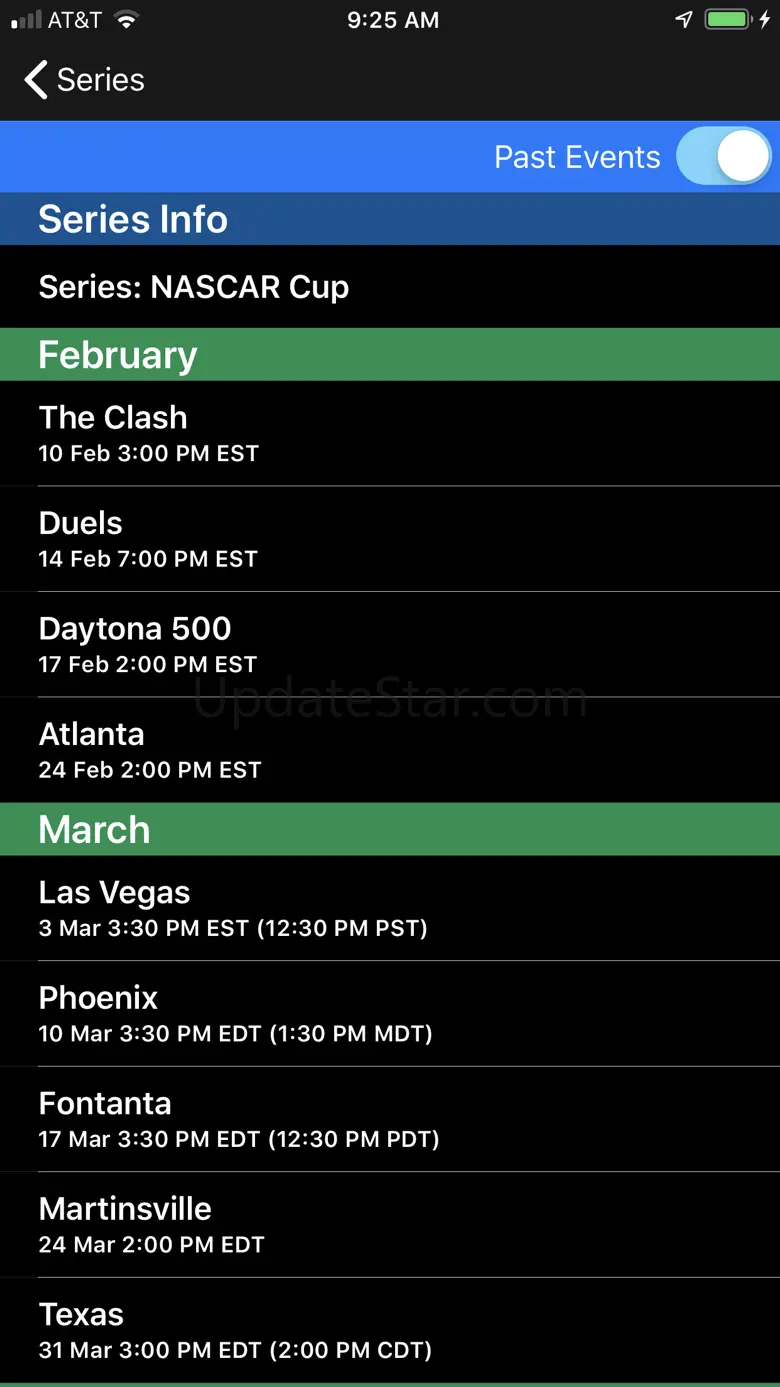Tap the February section header
The width and height of the screenshot is (780, 1387).
(390, 355)
